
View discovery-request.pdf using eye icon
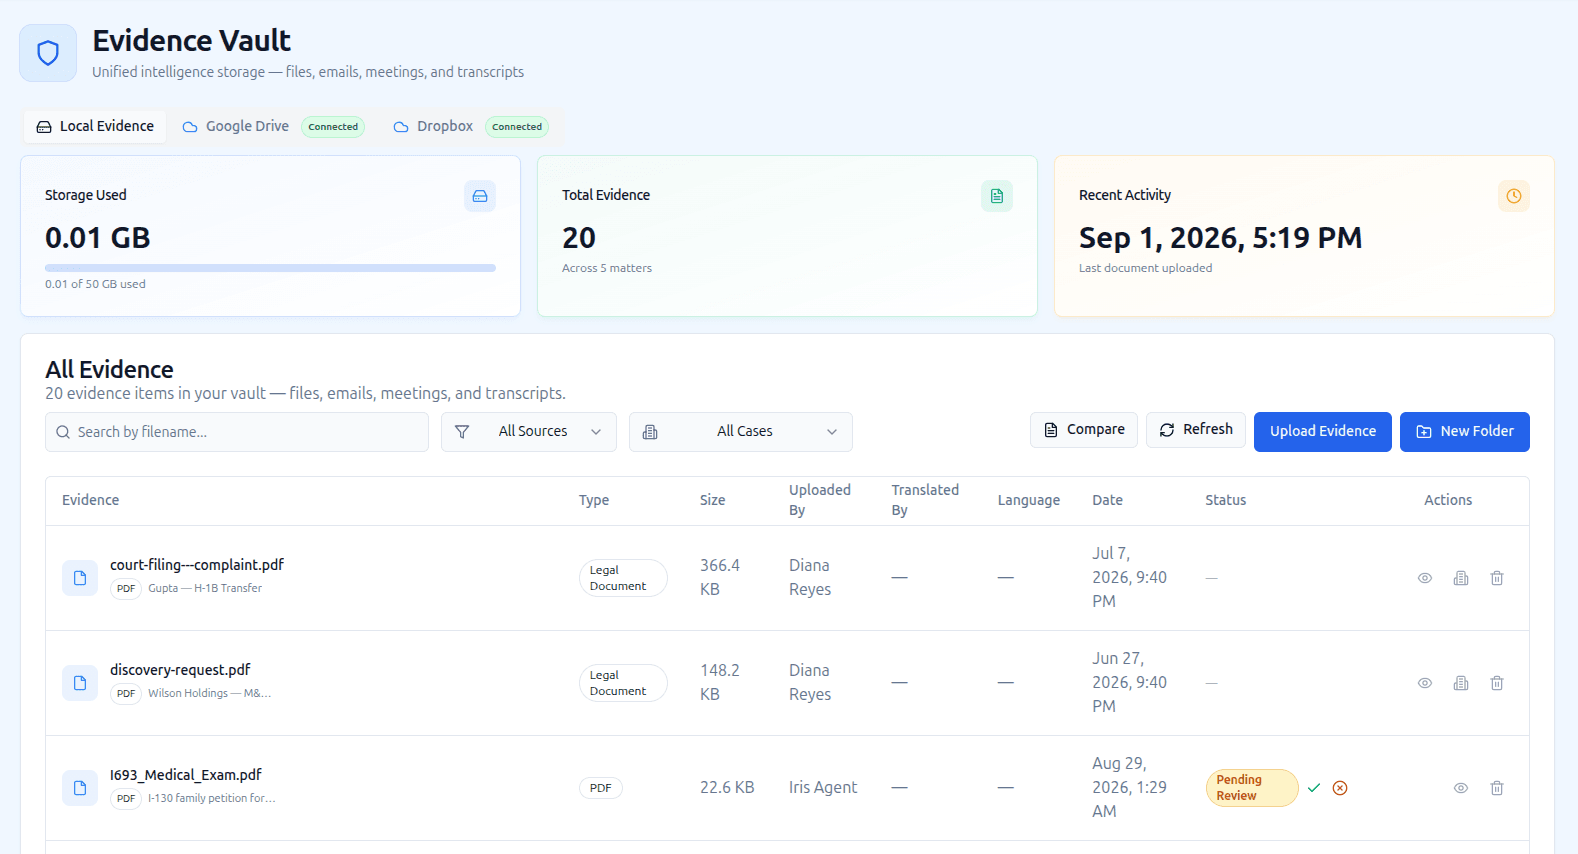[1425, 683]
